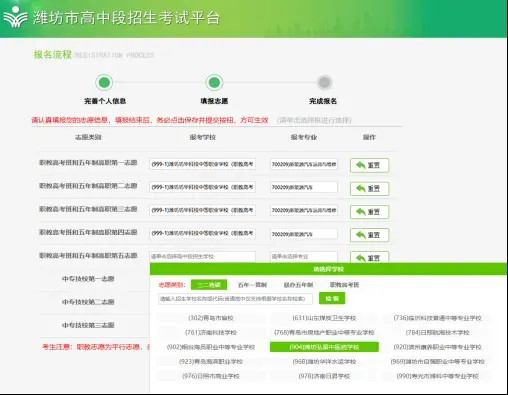Open the fifth 志愿 school selector field
Screen dimensions: 508x395
202,257
